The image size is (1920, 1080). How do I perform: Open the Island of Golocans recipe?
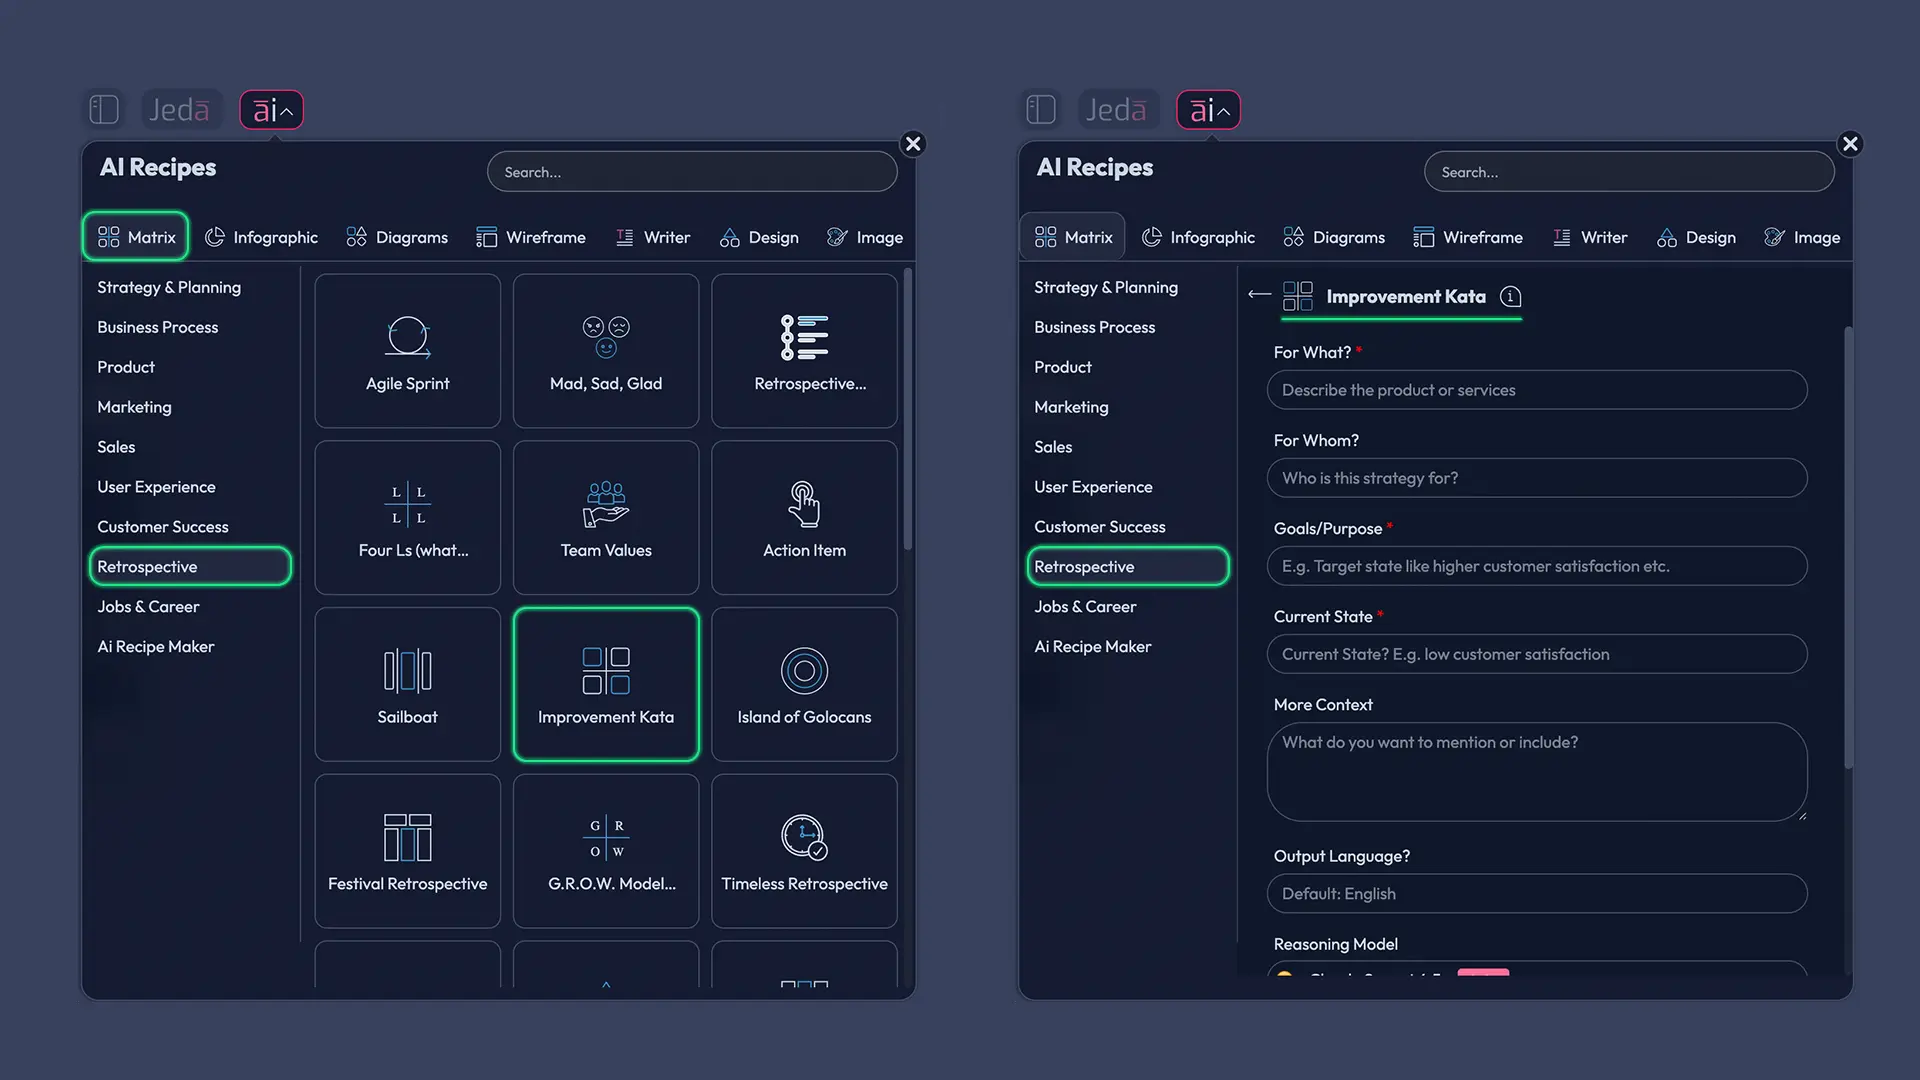pos(804,685)
